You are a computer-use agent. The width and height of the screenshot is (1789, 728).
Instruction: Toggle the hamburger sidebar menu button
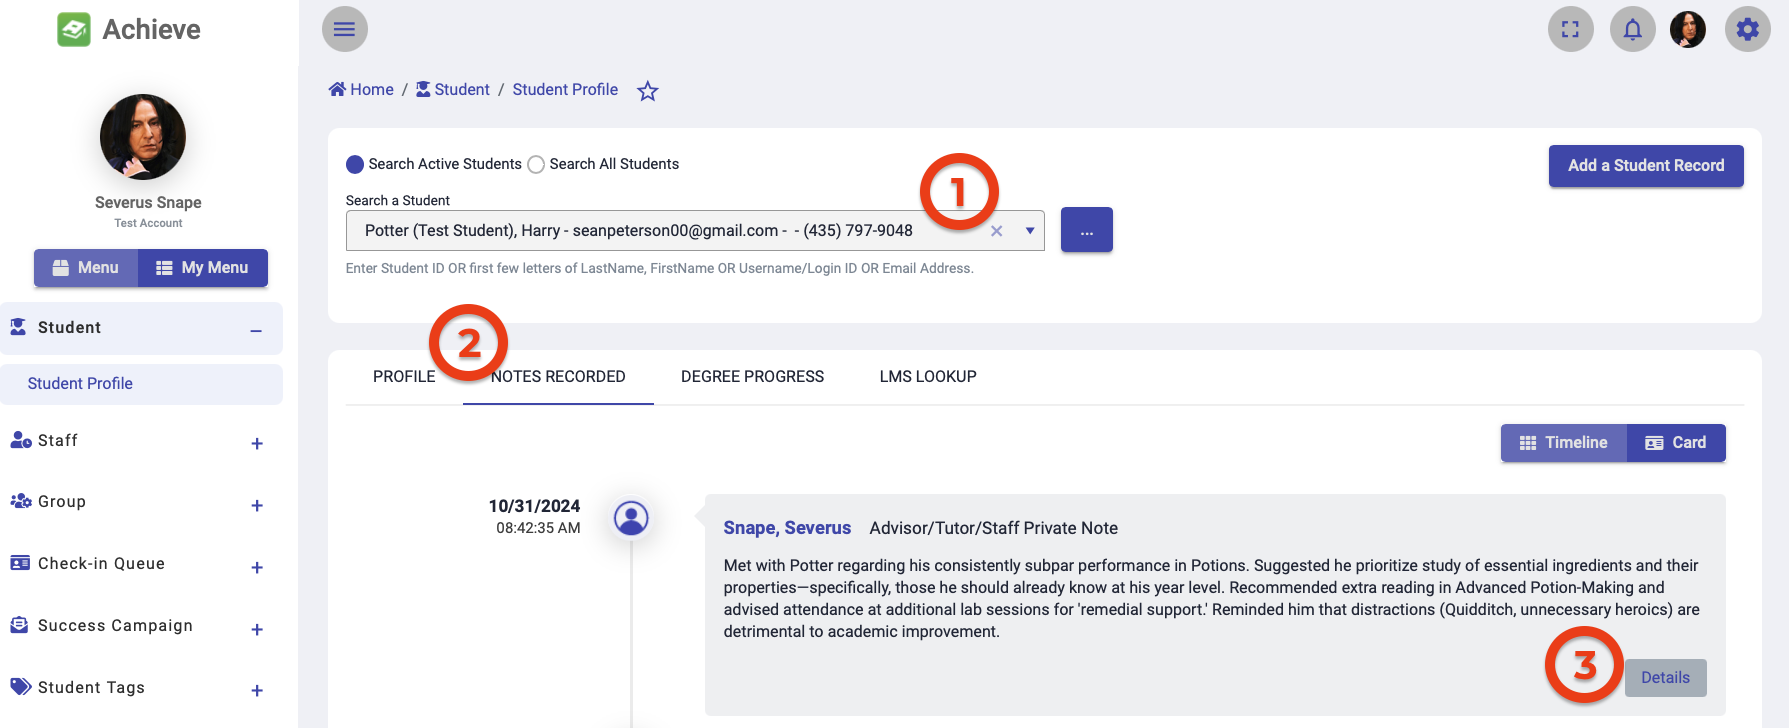[345, 29]
